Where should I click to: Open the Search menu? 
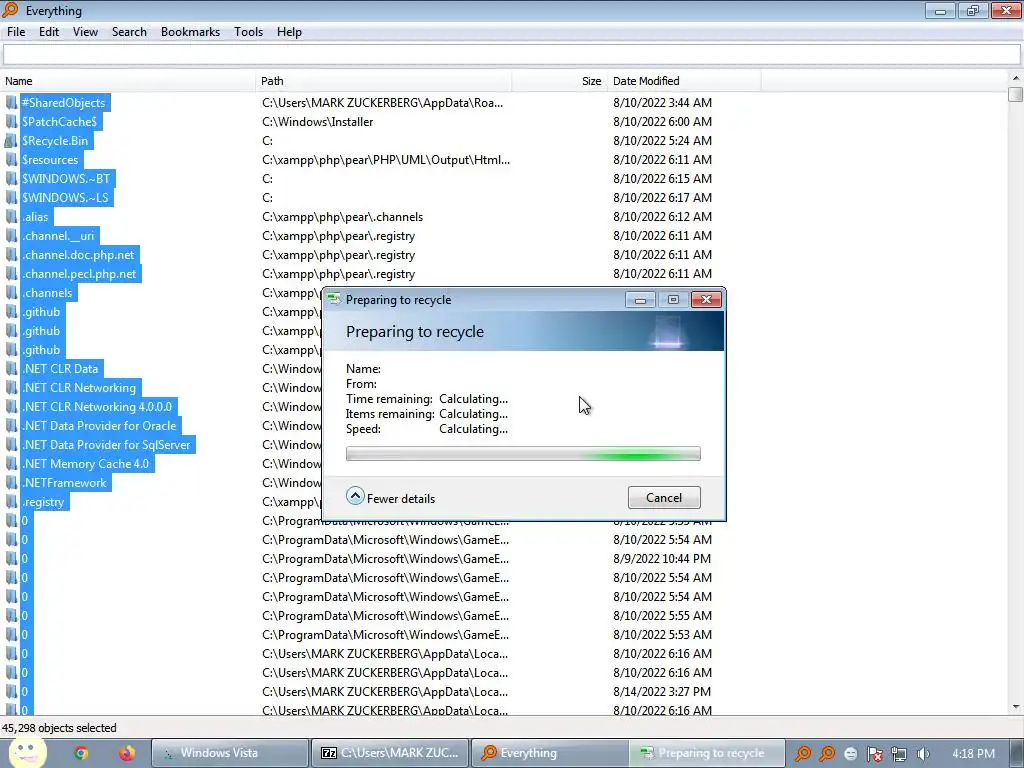coord(129,32)
